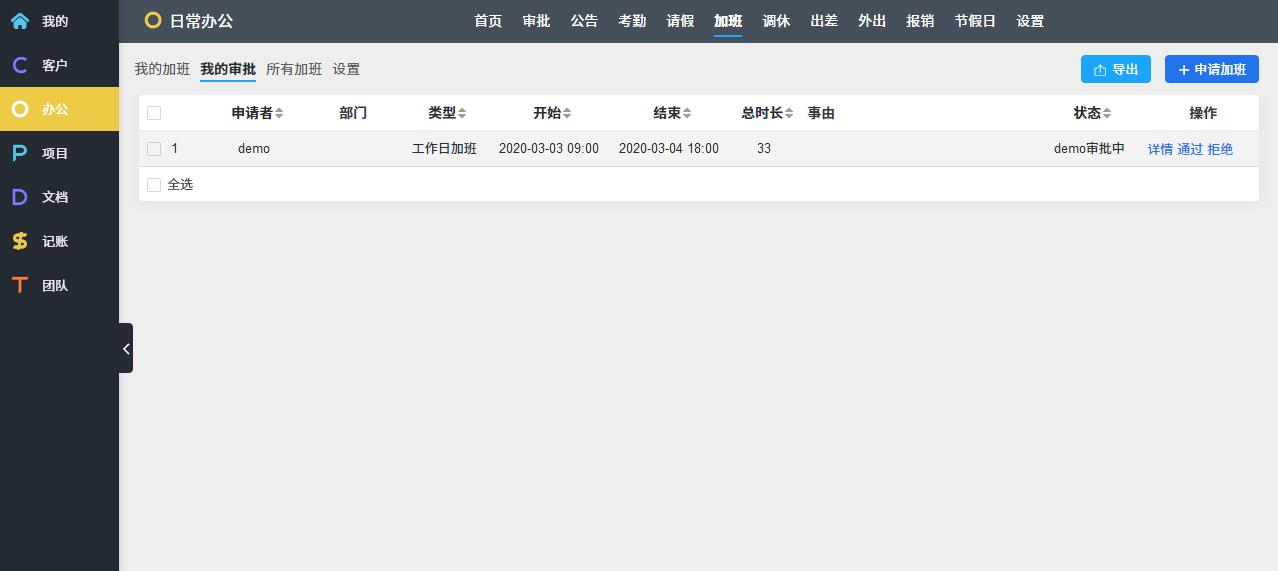This screenshot has width=1278, height=571.
Task: Click applicant name demo in row 1
Action: tap(254, 149)
